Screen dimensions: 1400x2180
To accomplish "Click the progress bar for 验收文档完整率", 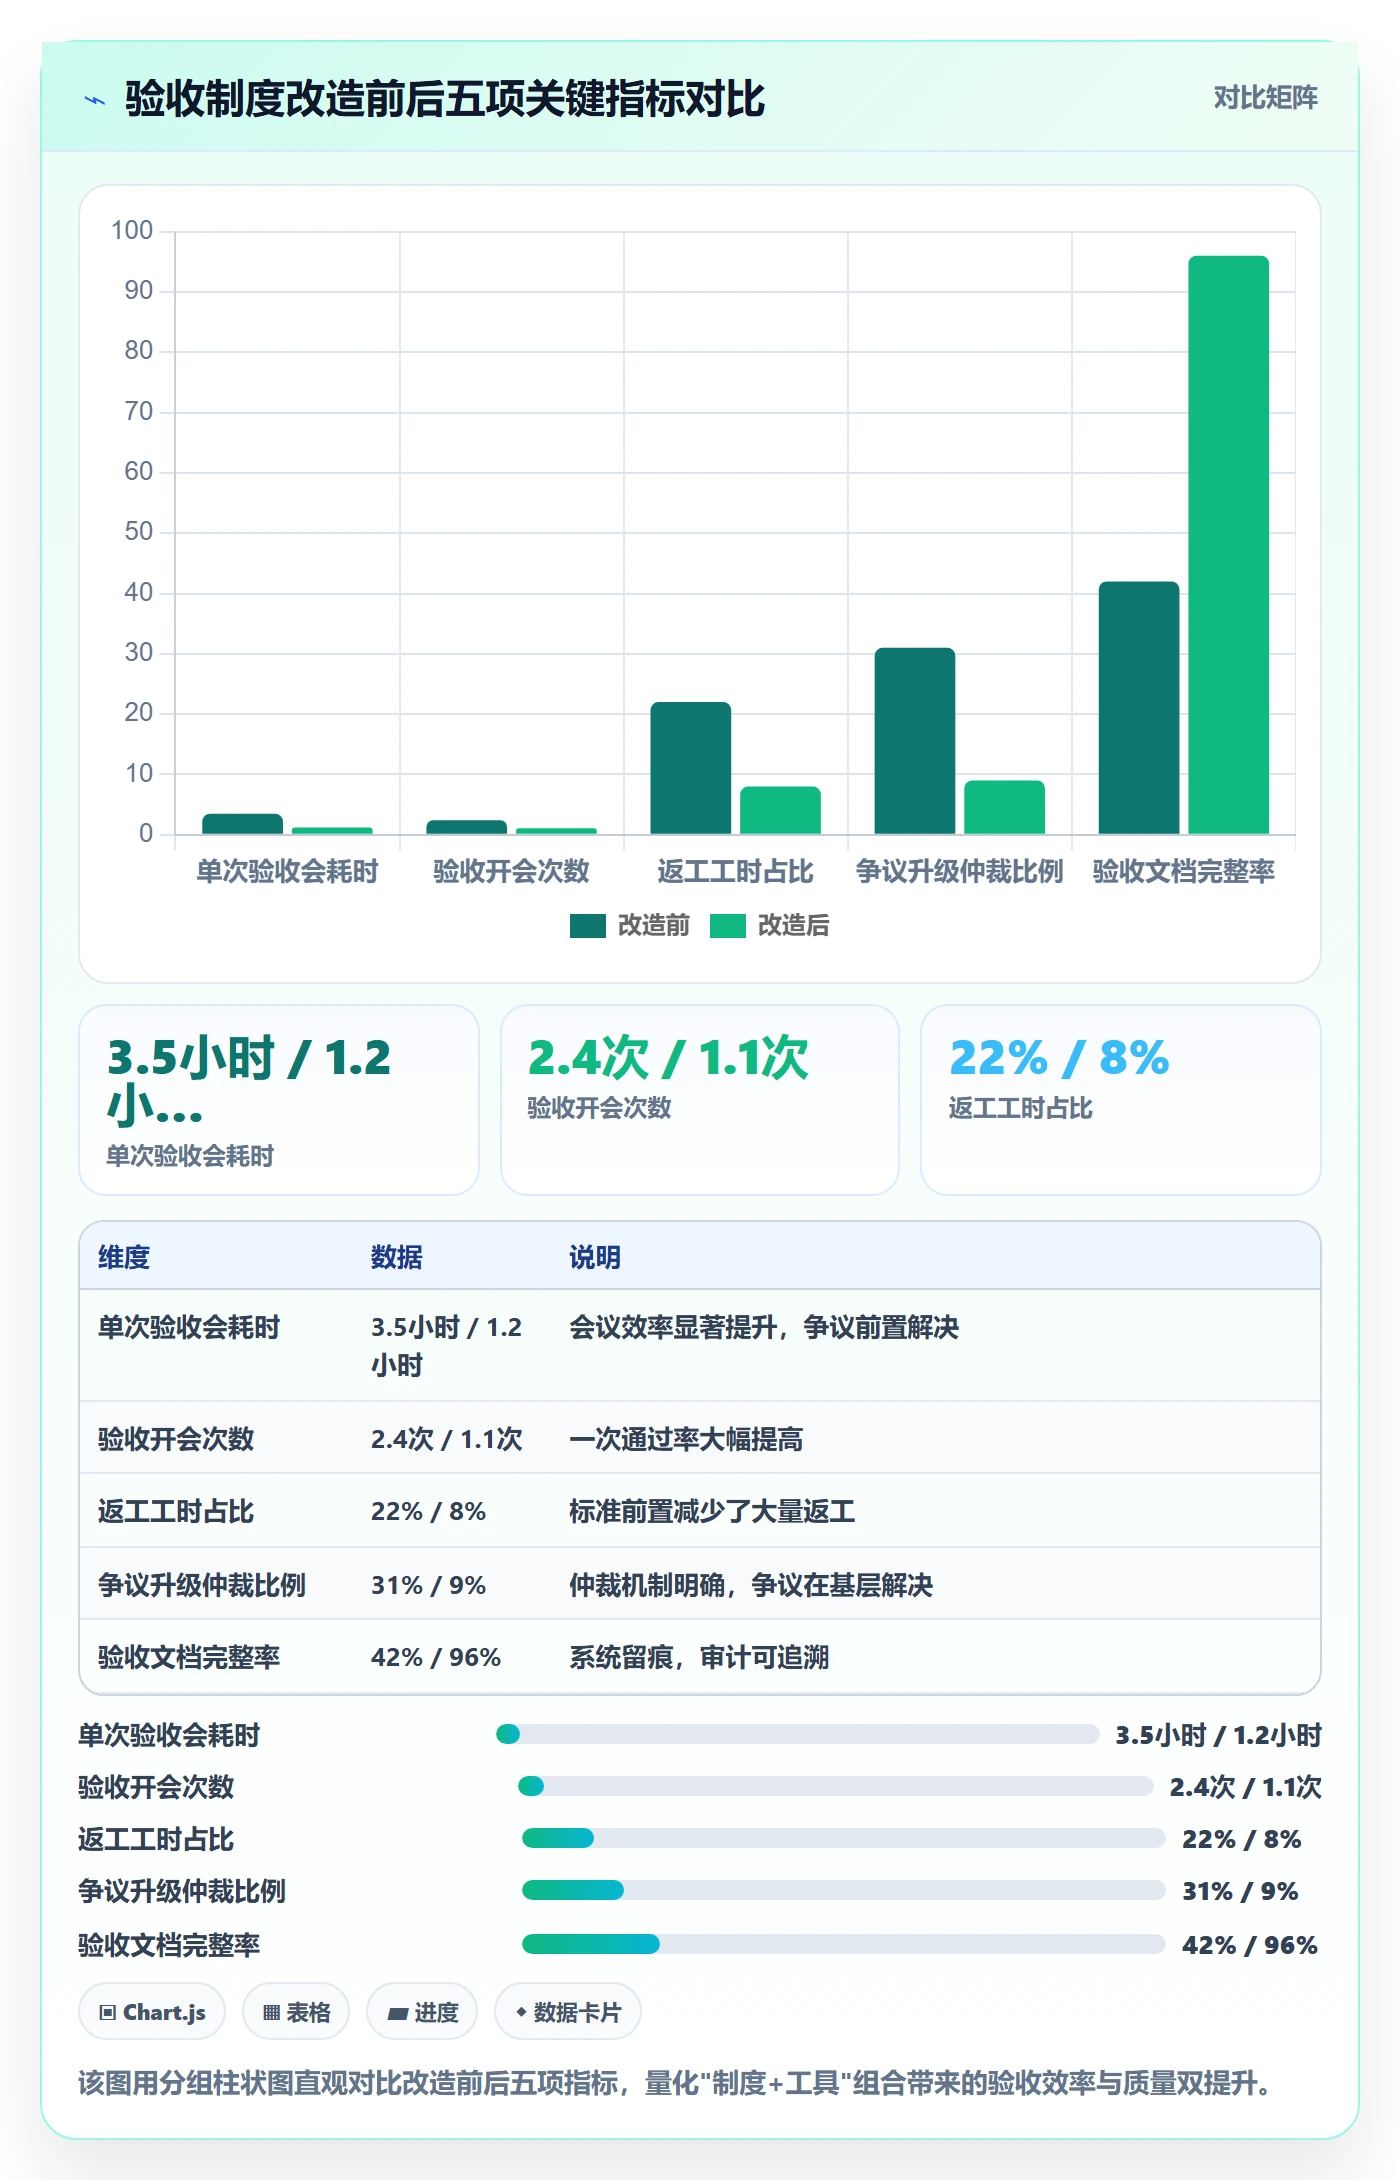I will pyautogui.click(x=844, y=1944).
